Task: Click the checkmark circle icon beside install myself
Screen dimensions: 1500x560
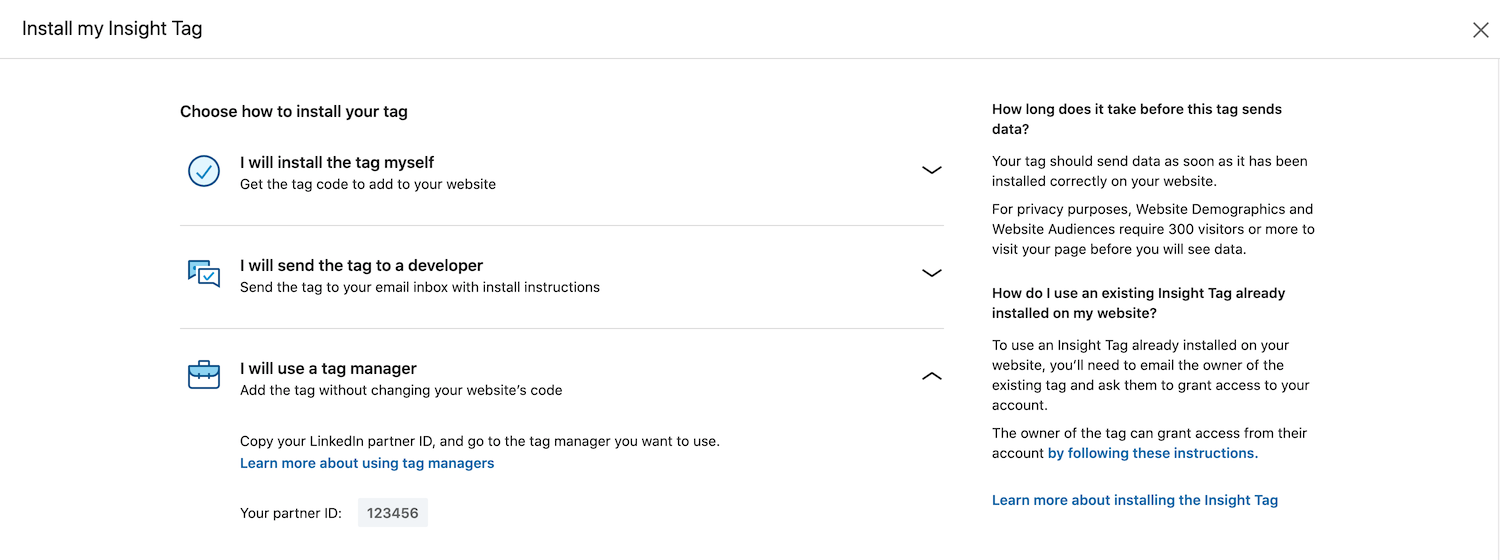Action: click(x=204, y=171)
